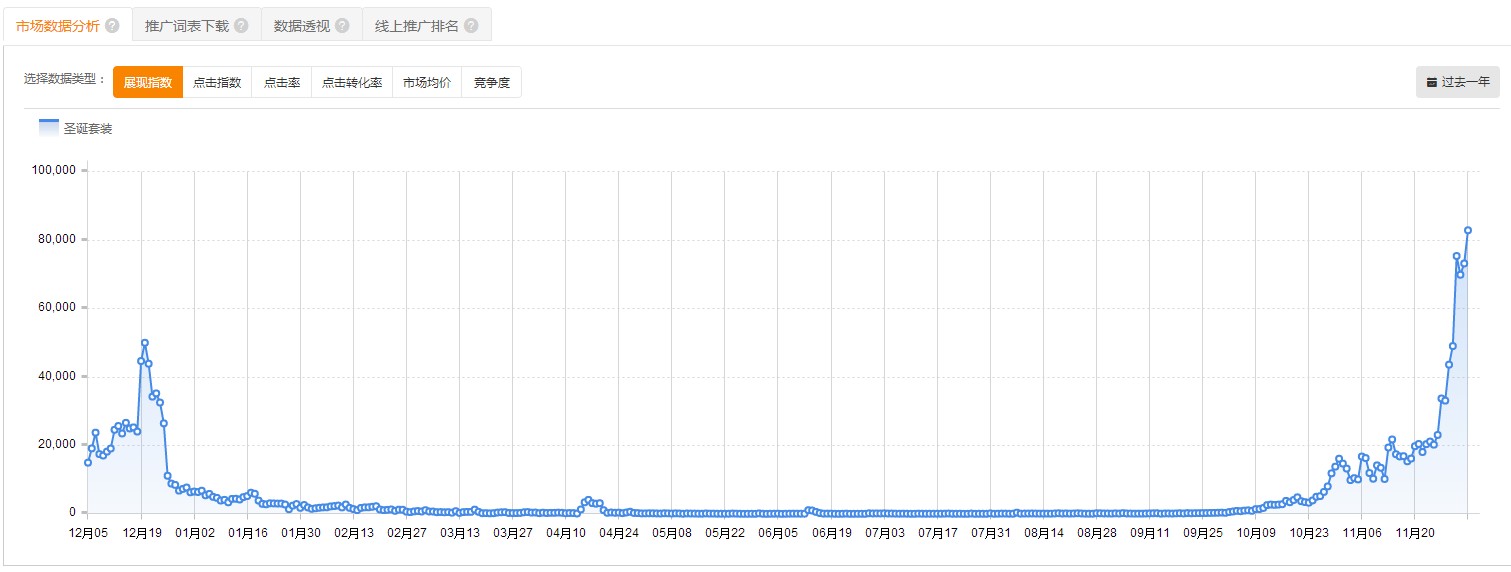The width and height of the screenshot is (1511, 572).
Task: Toggle the 圣诞套装 legend series icon
Action: (49, 127)
